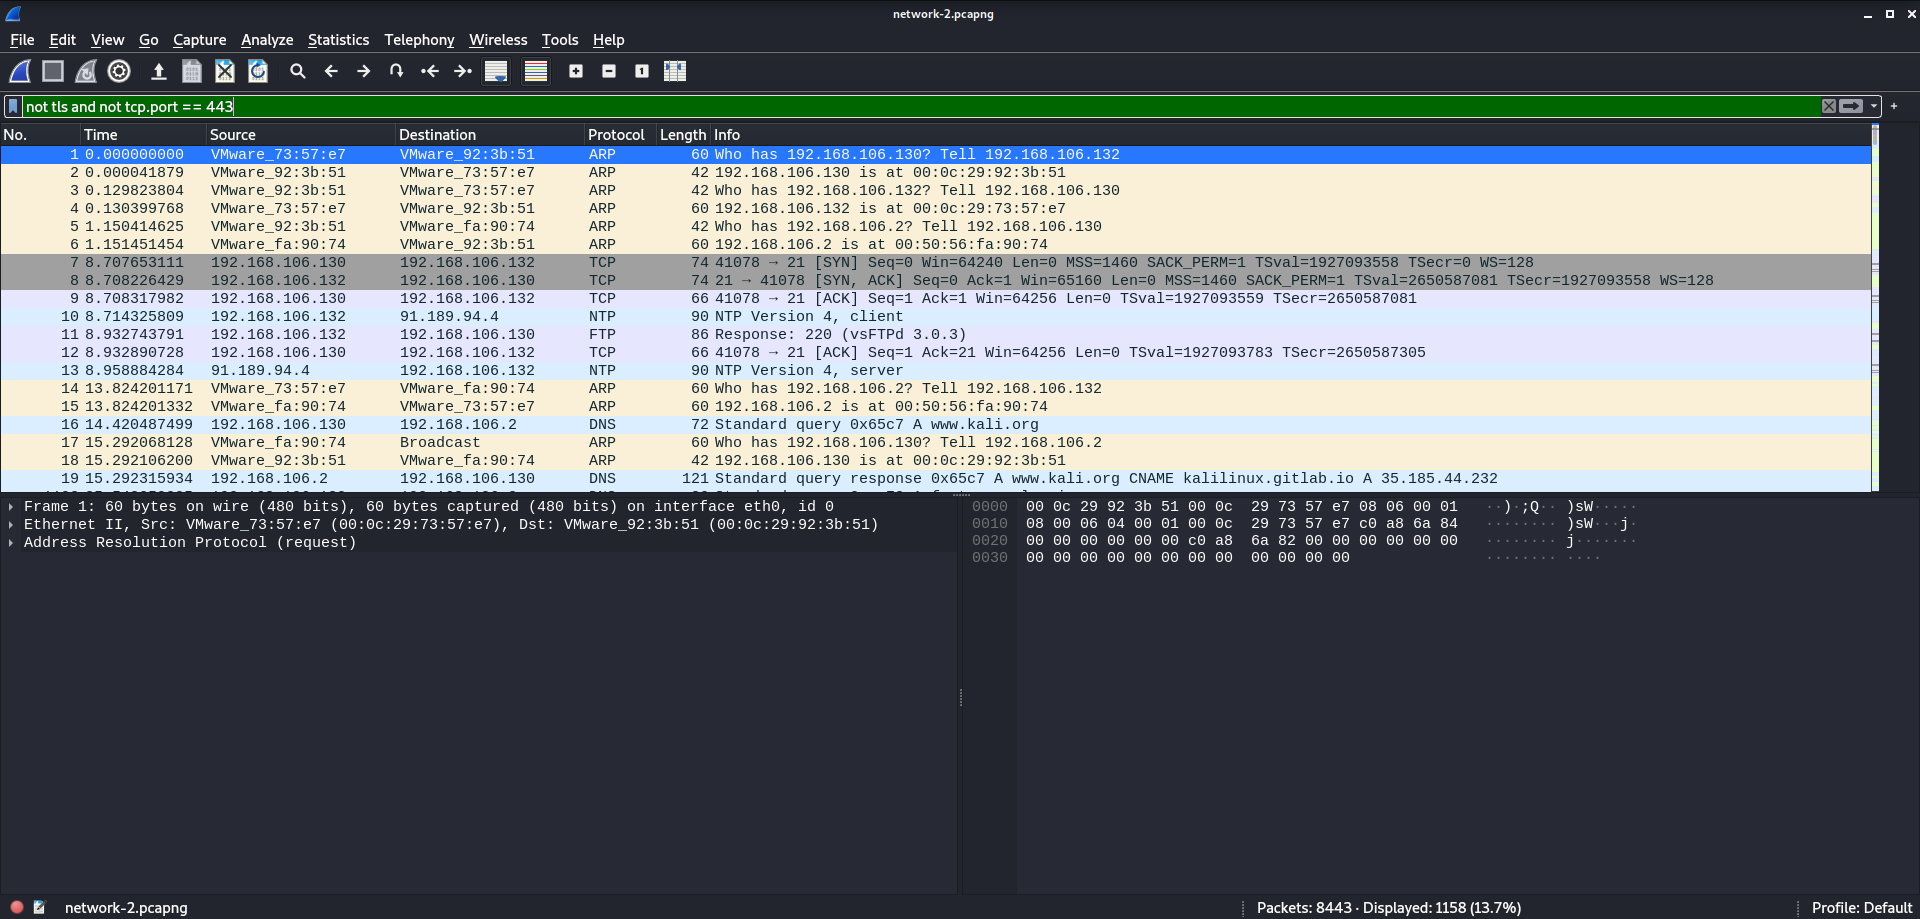Restart the current capture
The height and width of the screenshot is (919, 1920).
tap(86, 71)
